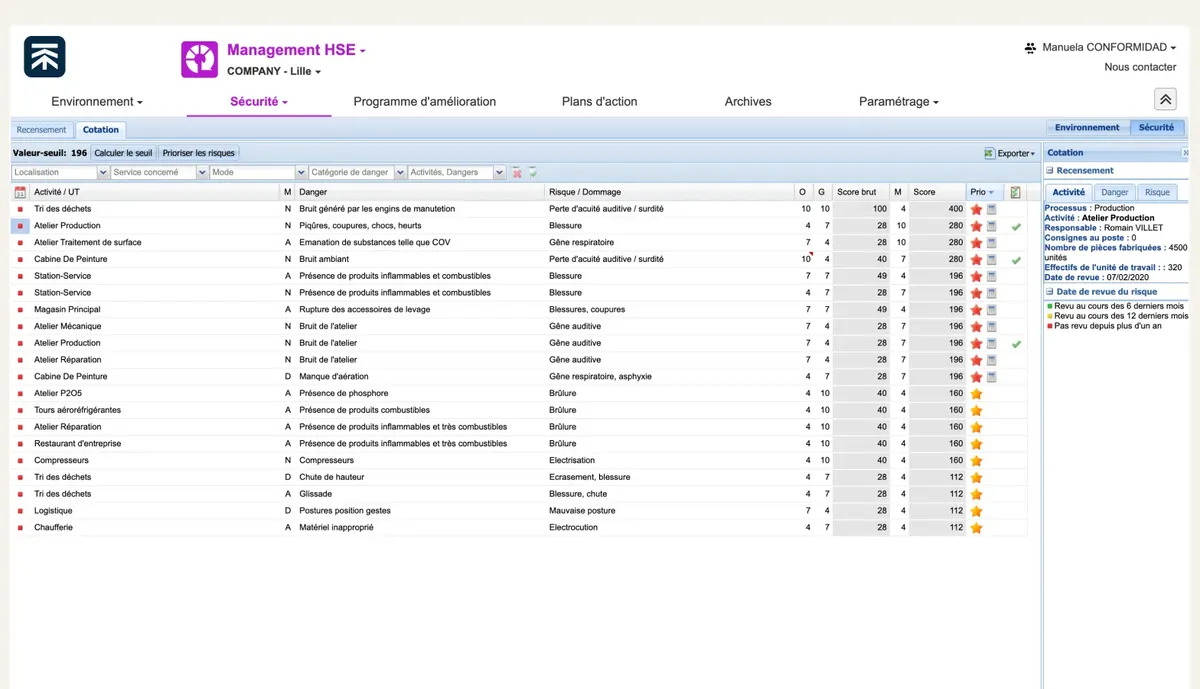The height and width of the screenshot is (689, 1200).
Task: Toggle the green checkmark on Cabine De Peinture row
Action: tap(1016, 260)
